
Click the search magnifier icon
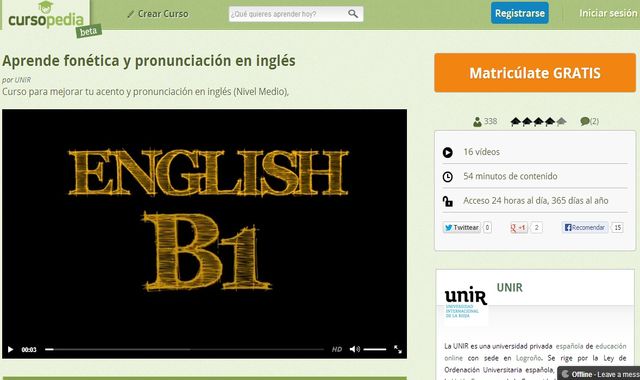(x=353, y=14)
